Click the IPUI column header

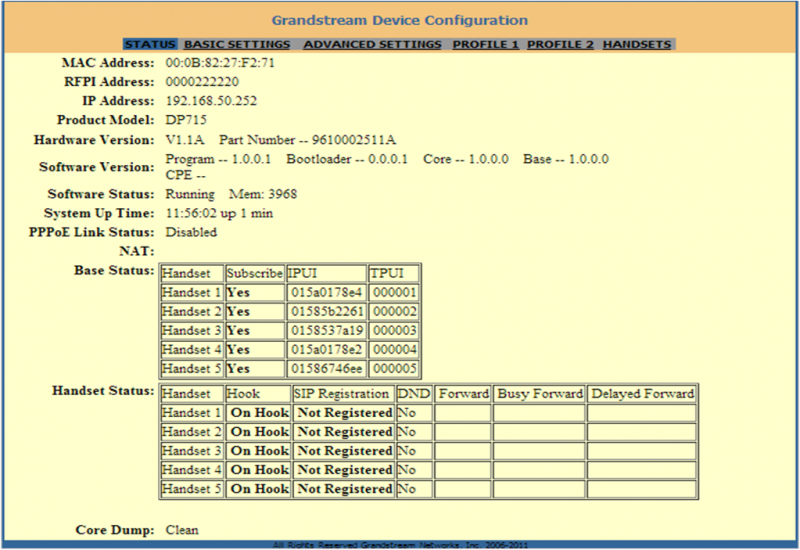click(327, 273)
